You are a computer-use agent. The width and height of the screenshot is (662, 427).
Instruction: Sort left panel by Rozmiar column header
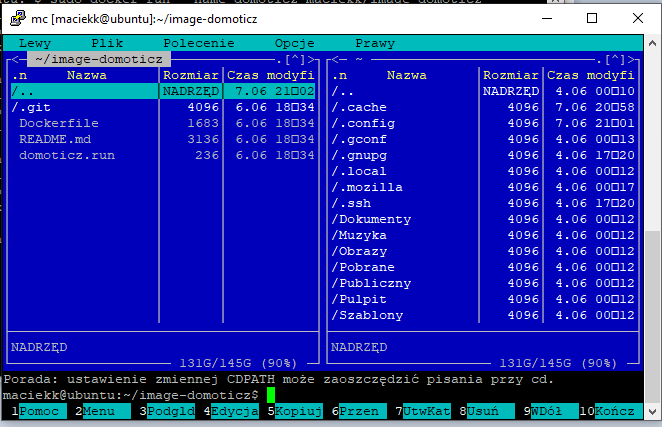(x=190, y=75)
